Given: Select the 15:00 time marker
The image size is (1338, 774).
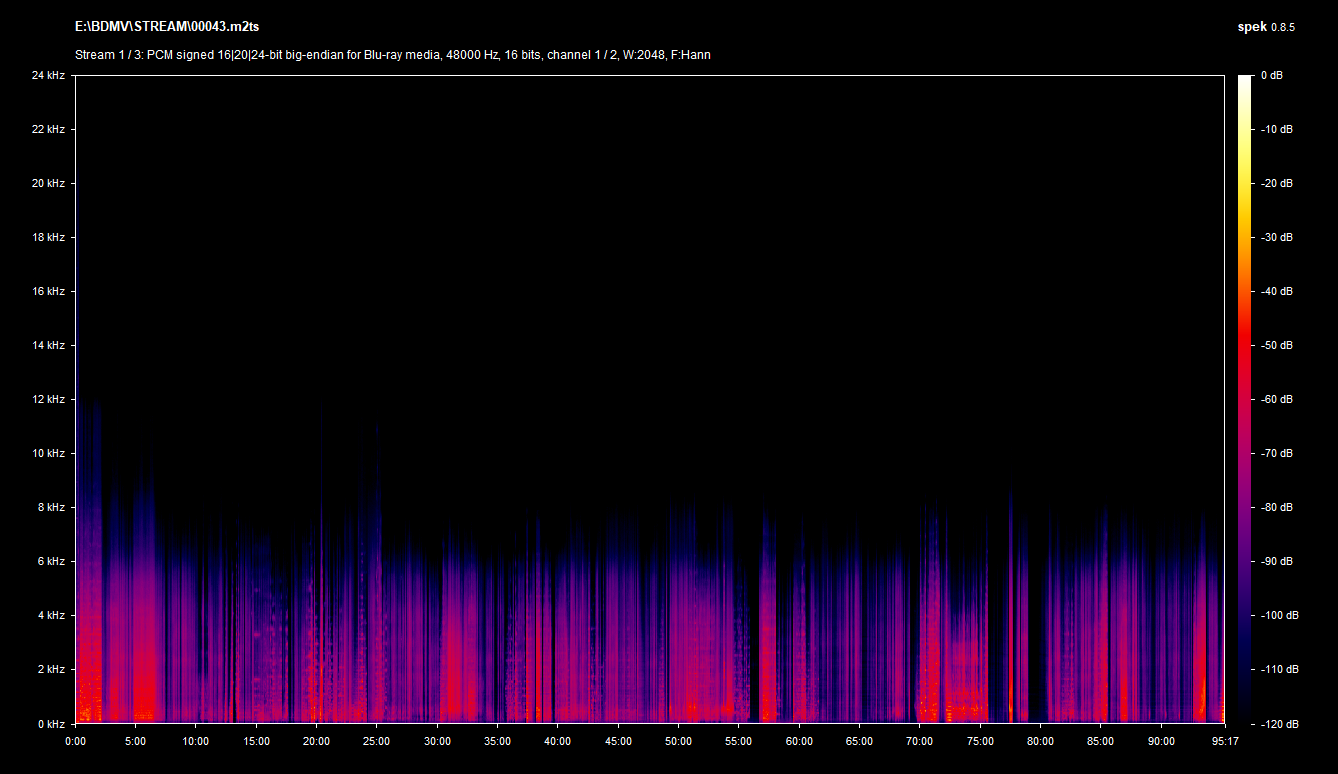Looking at the screenshot, I should 256,741.
